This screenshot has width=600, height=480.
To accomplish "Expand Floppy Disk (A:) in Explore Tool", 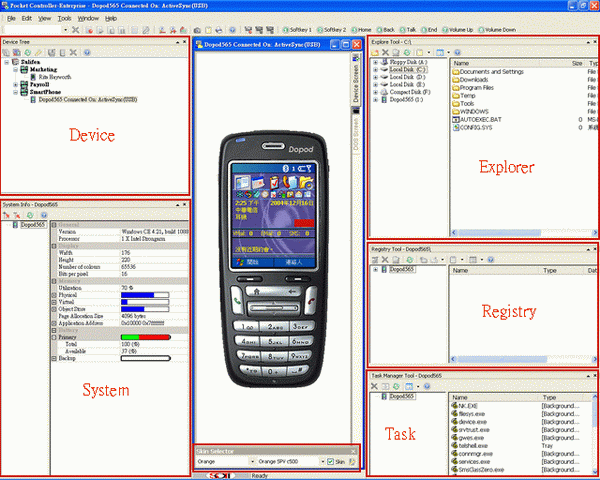I will tap(375, 62).
